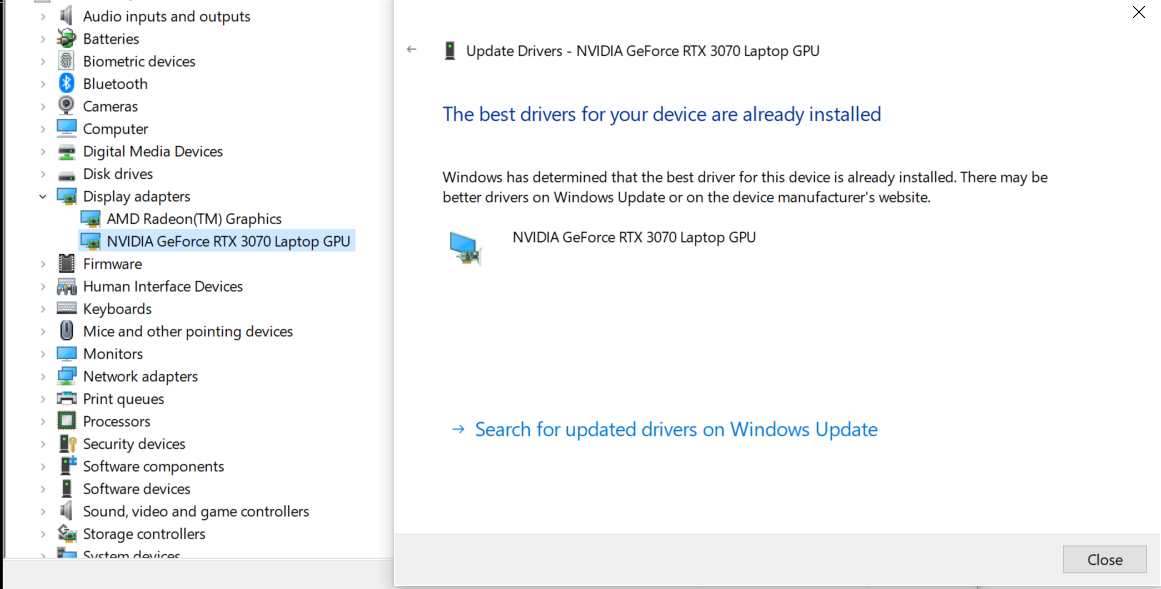This screenshot has width=1161, height=589.
Task: Select NVIDIA GeForce RTX 3070 Laptop GPU entry
Action: click(228, 241)
